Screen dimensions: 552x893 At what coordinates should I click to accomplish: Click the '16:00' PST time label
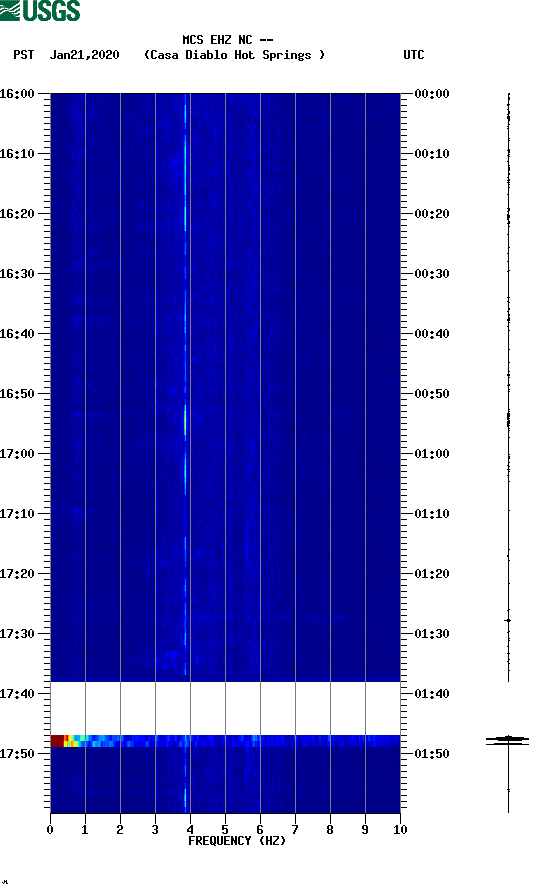tap(17, 93)
